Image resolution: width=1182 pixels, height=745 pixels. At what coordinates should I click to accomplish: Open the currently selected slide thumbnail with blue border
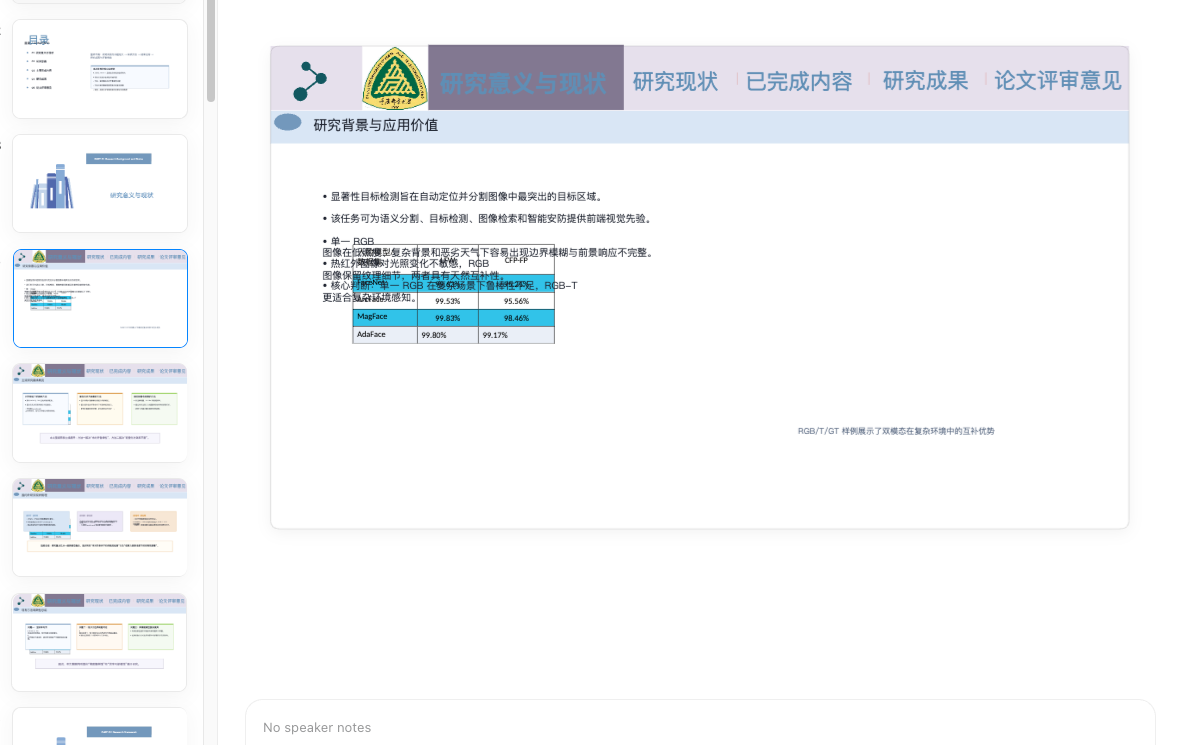pos(100,299)
